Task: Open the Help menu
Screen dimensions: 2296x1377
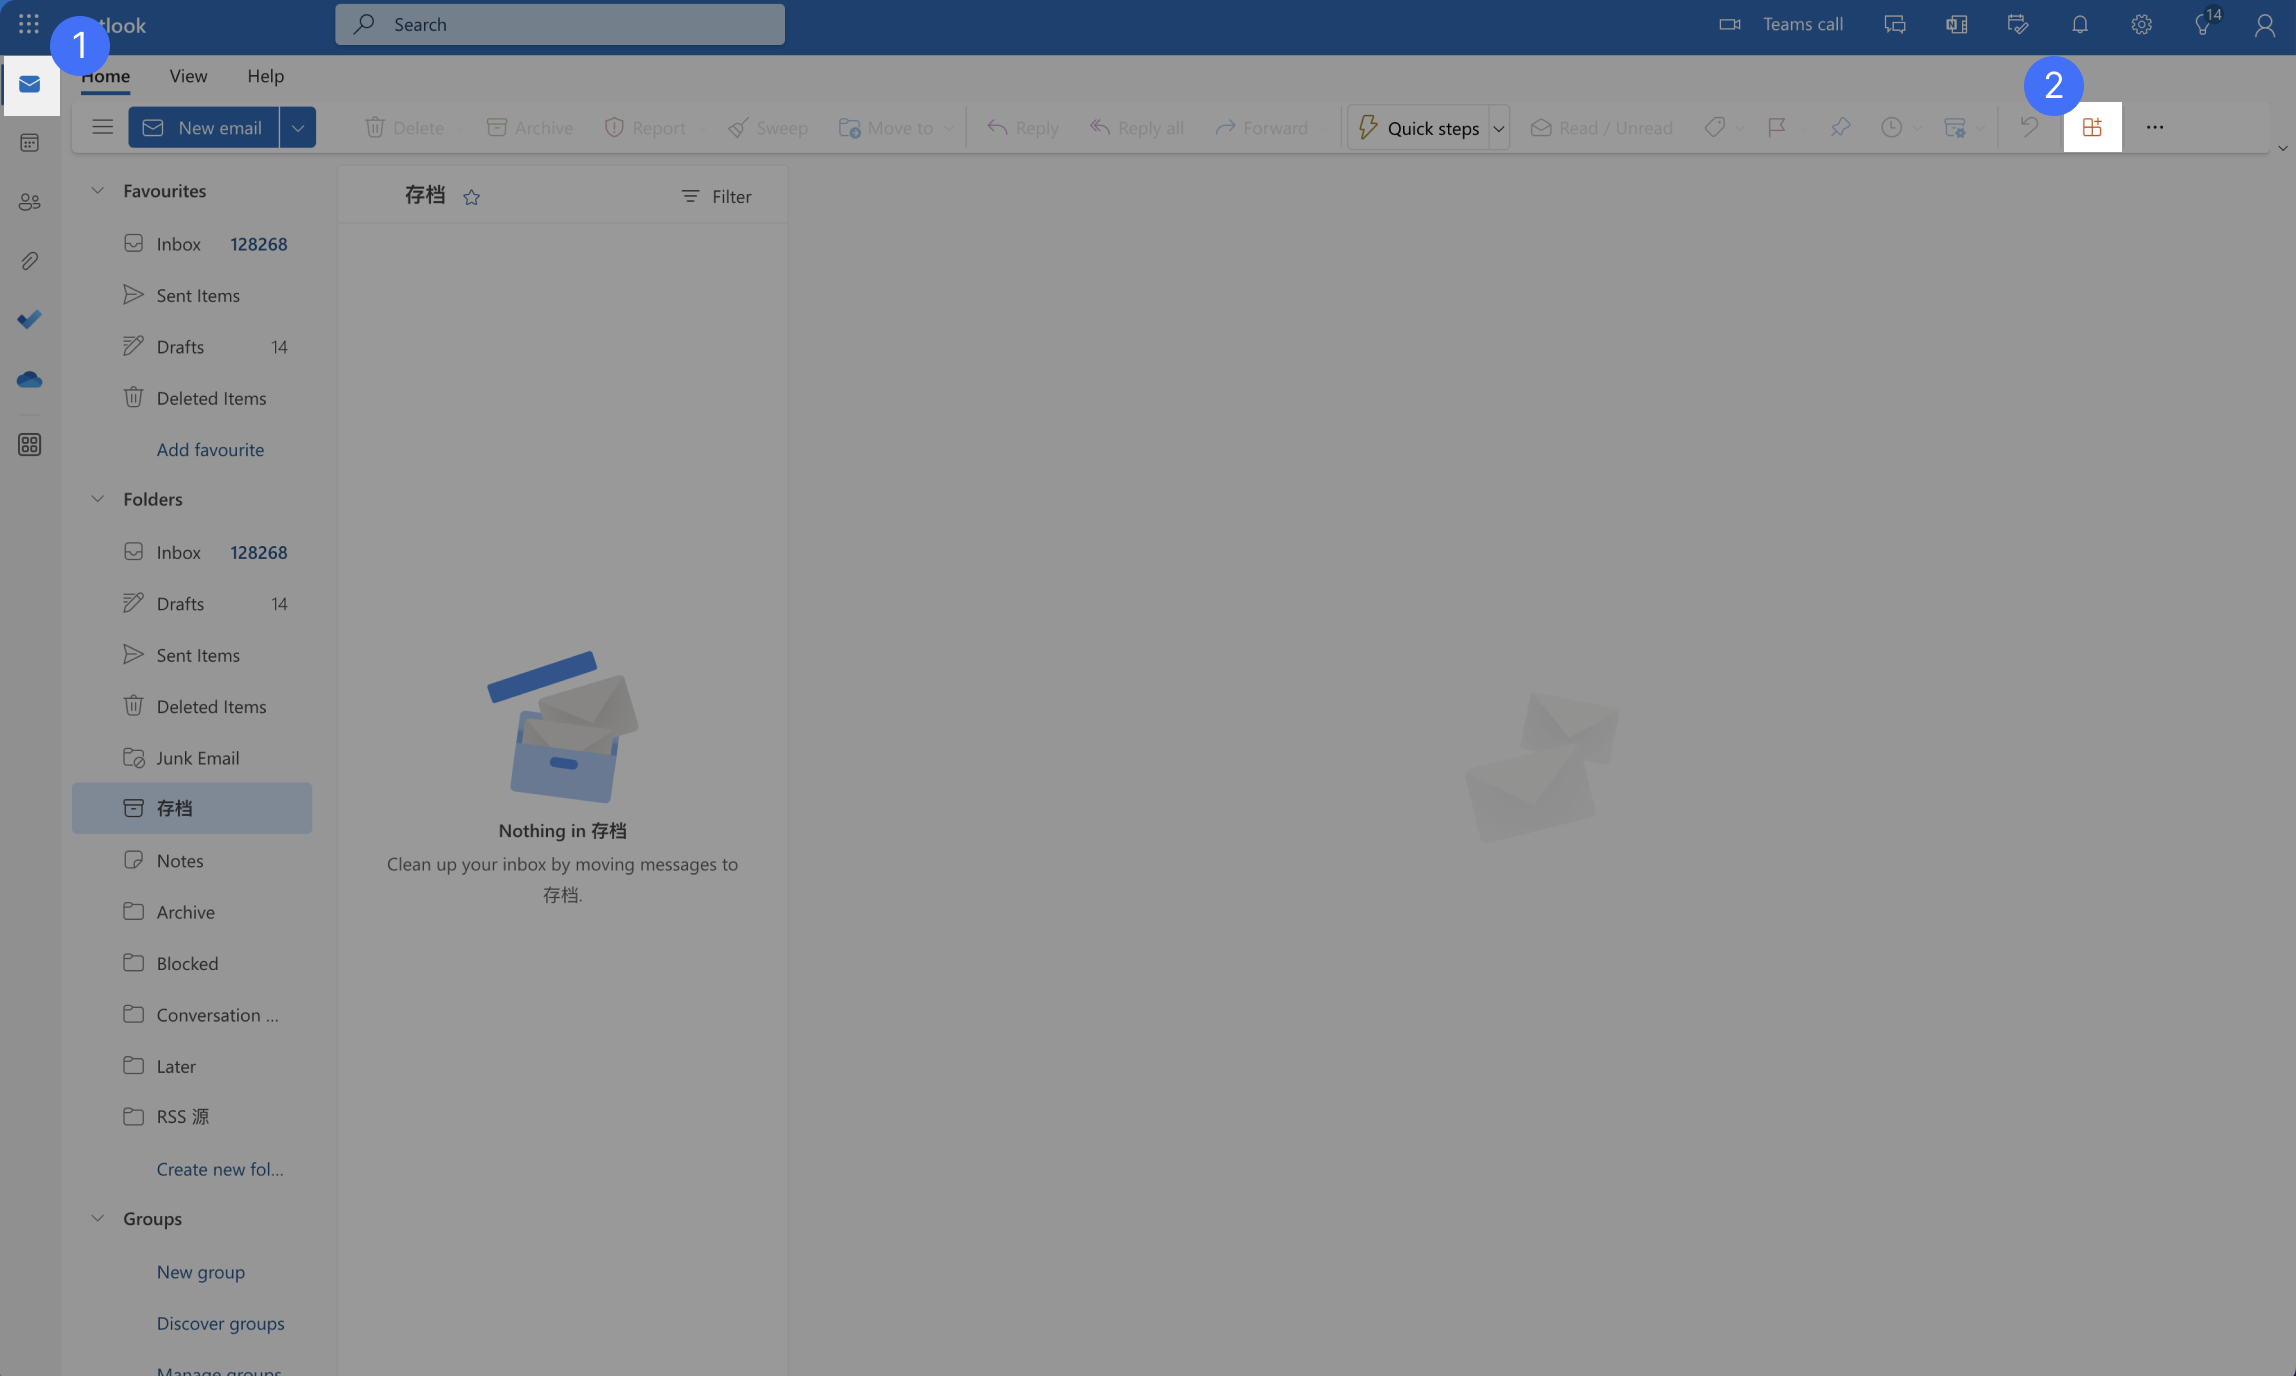Action: (x=264, y=76)
